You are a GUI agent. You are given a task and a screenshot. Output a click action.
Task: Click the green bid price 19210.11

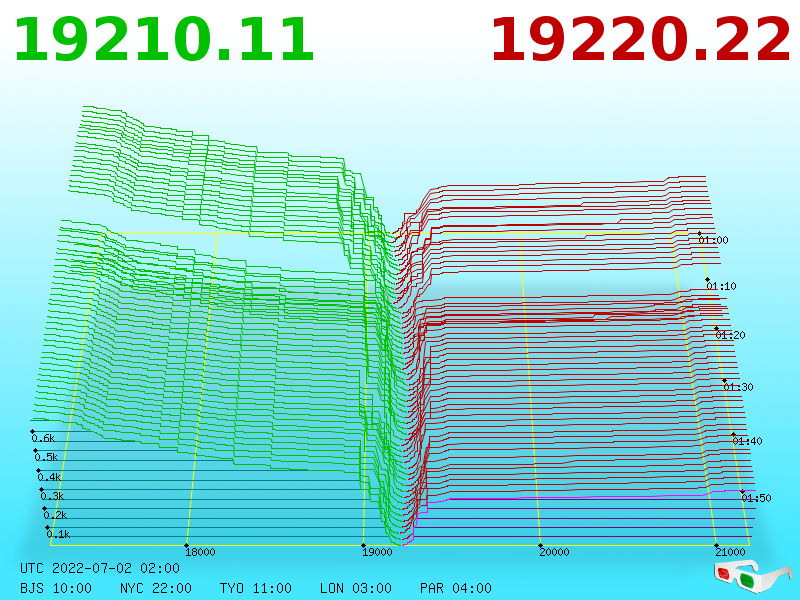[x=164, y=40]
